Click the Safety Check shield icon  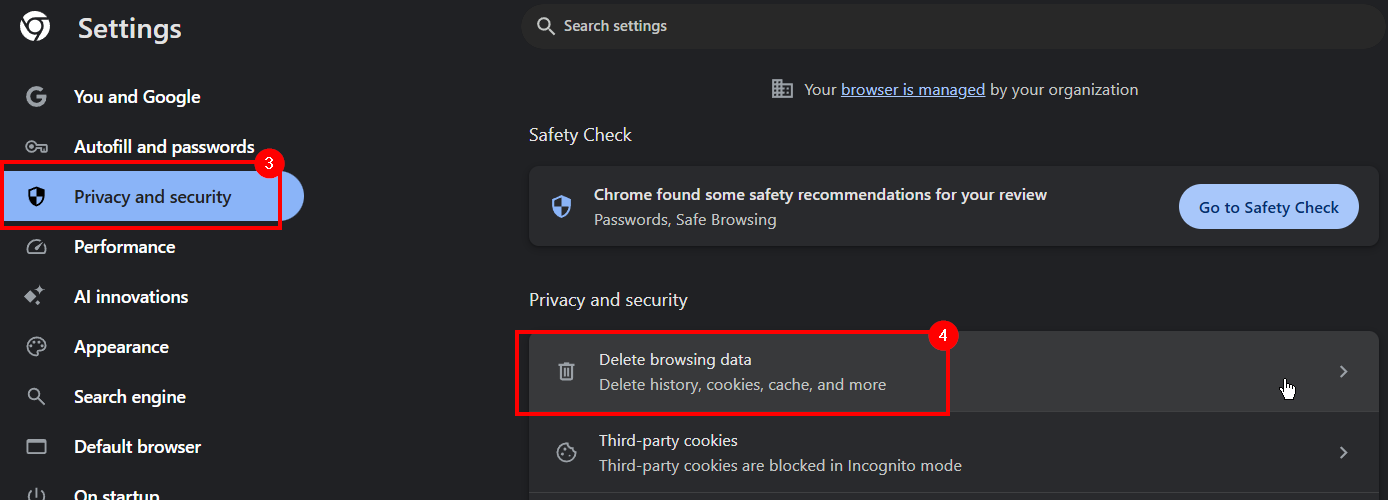(x=562, y=207)
